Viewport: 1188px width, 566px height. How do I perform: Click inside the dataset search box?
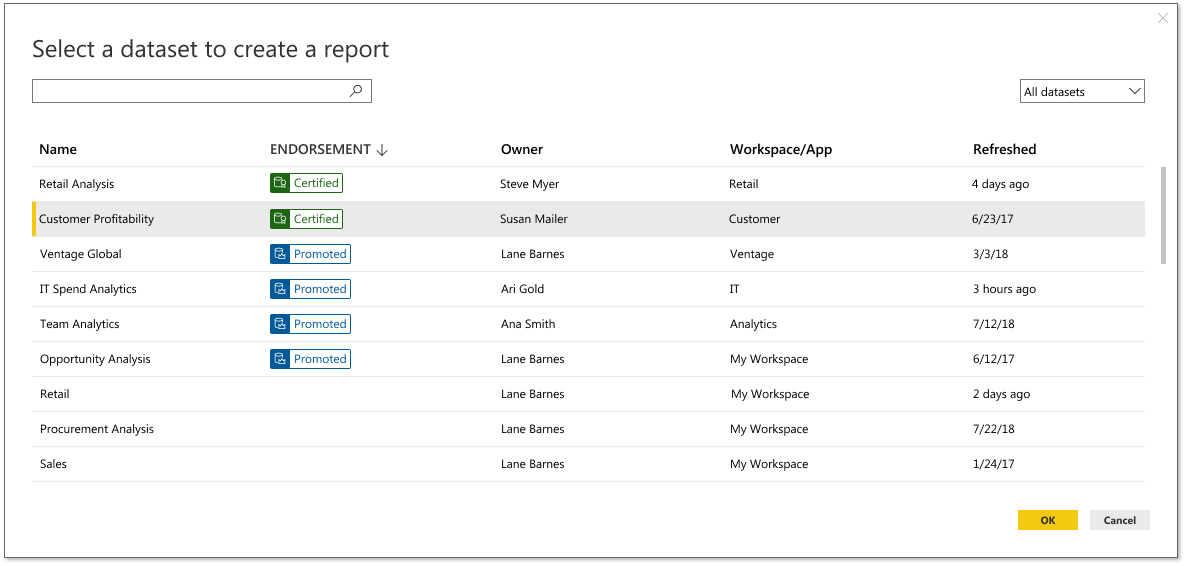pyautogui.click(x=190, y=92)
